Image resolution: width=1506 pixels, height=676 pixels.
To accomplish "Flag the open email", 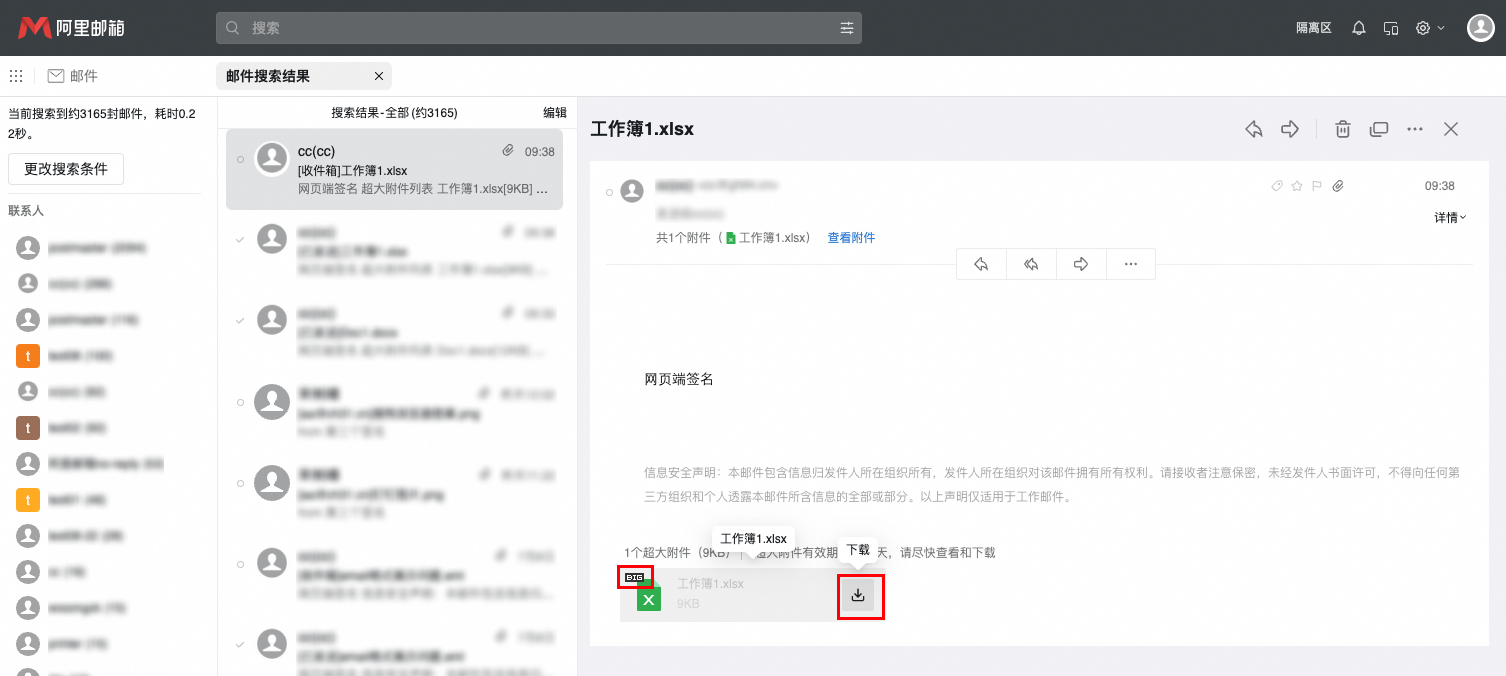I will (1316, 185).
